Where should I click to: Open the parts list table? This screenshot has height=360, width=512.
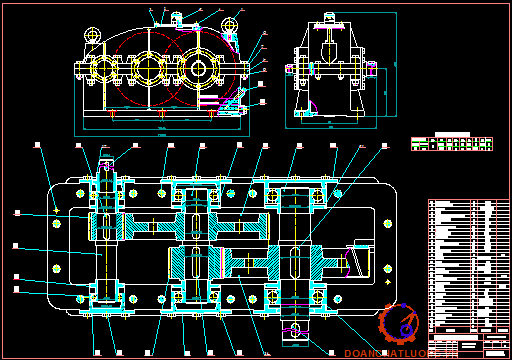coord(469,266)
